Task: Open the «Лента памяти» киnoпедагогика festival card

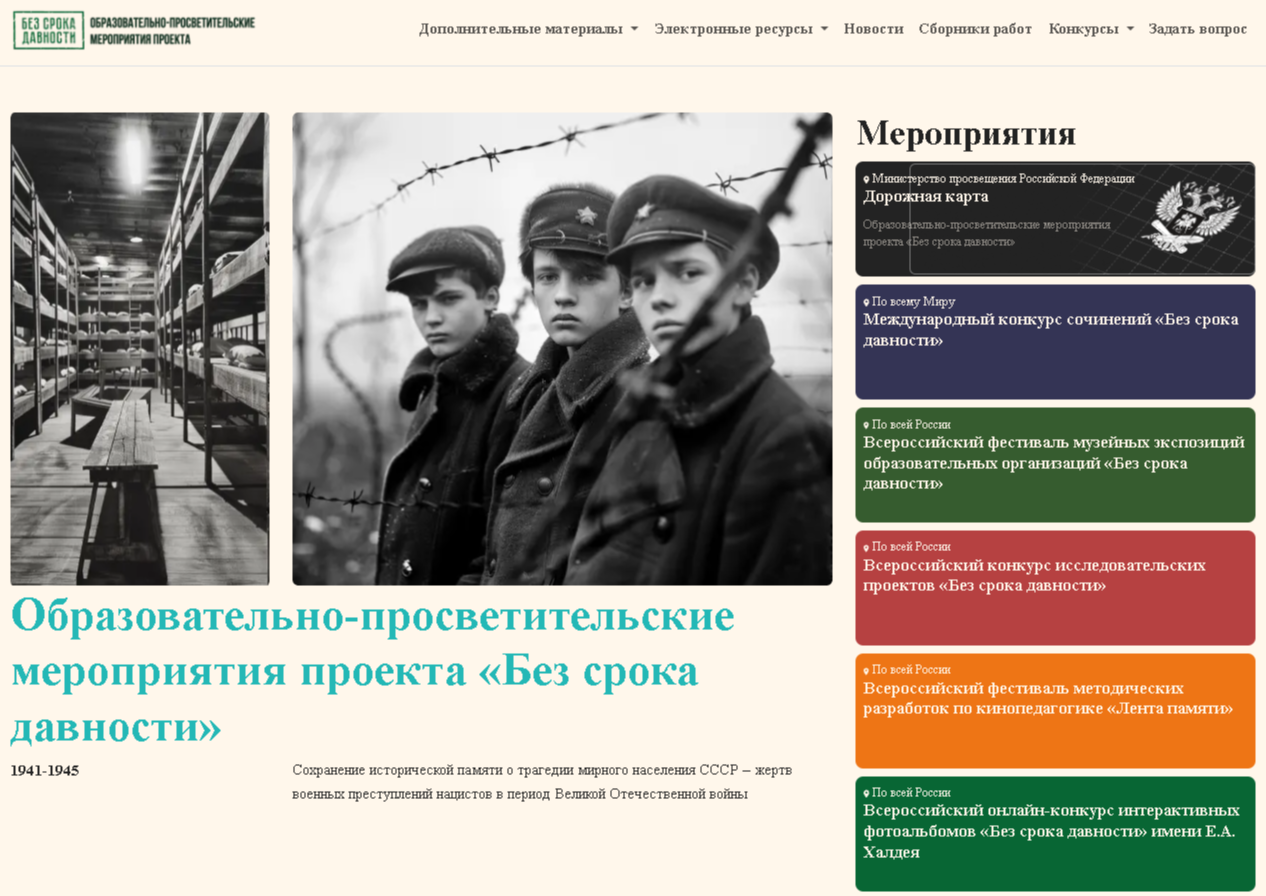Action: point(1055,711)
